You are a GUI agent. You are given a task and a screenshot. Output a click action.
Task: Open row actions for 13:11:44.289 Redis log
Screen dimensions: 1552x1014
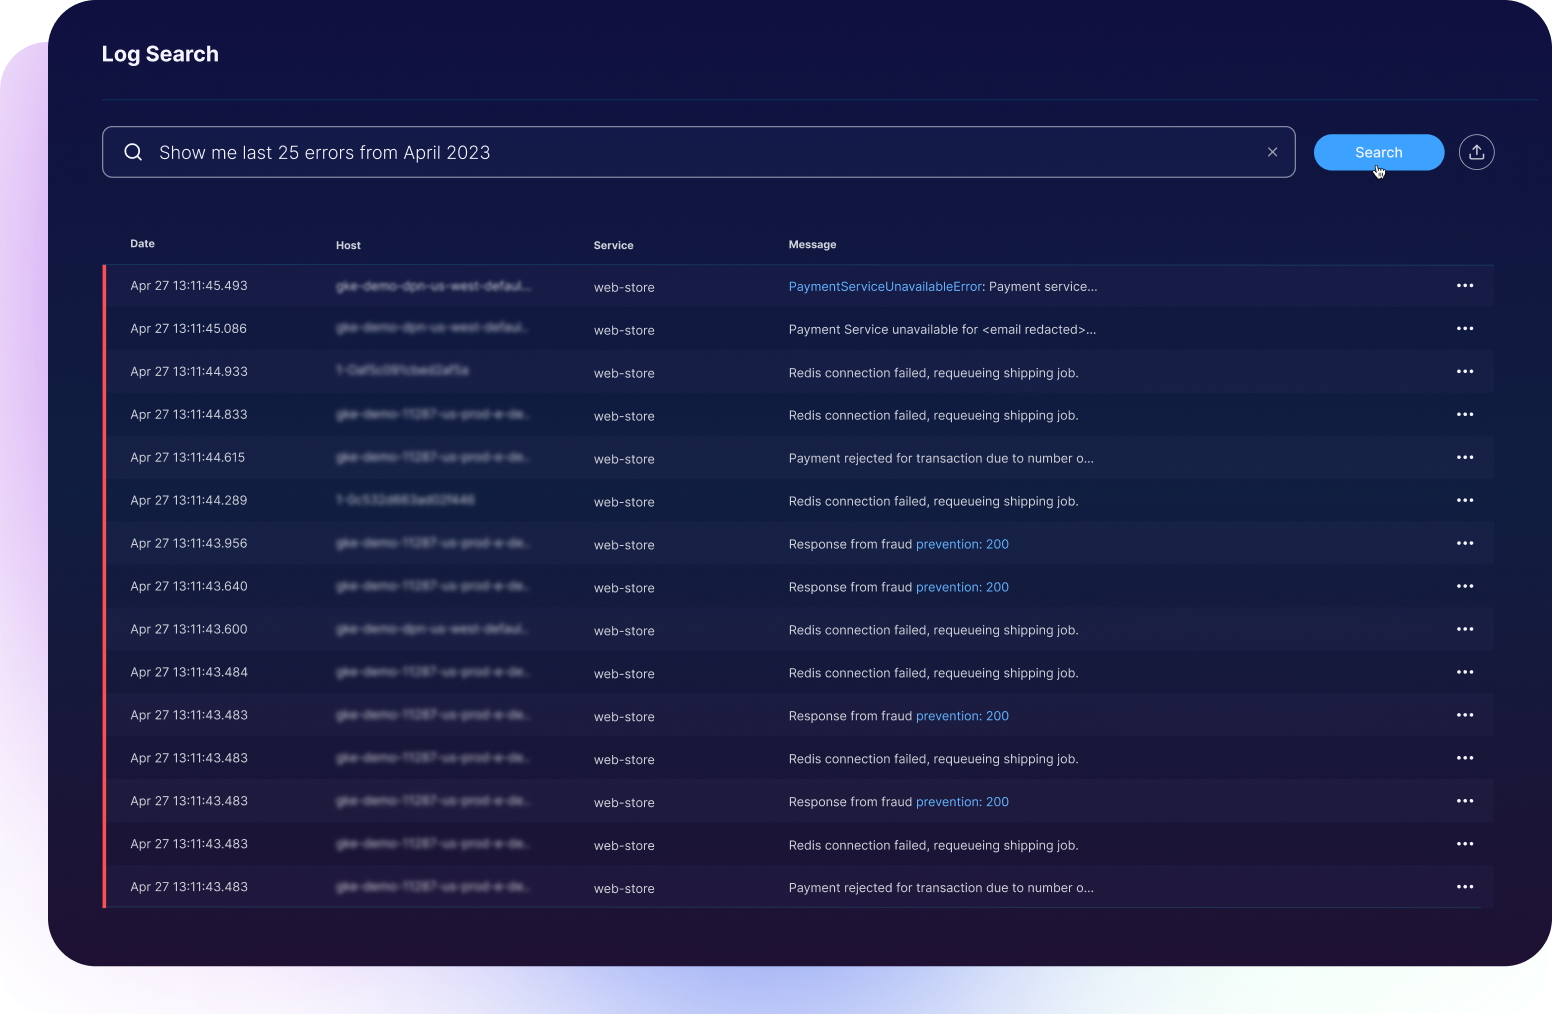[1465, 500]
